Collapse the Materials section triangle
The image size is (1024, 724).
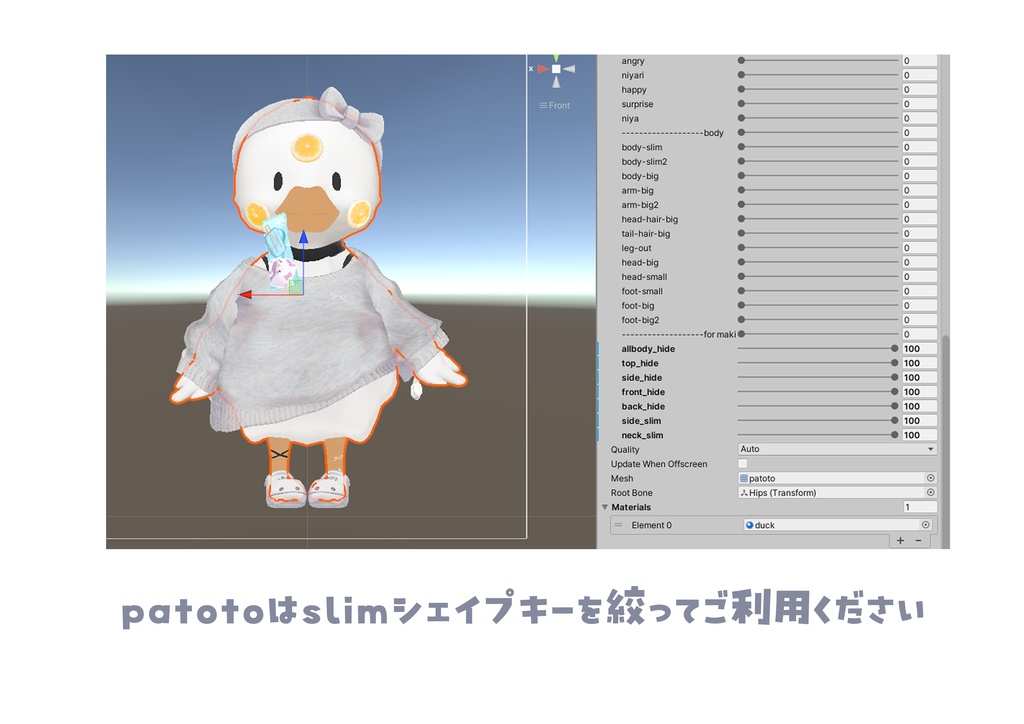tap(603, 507)
